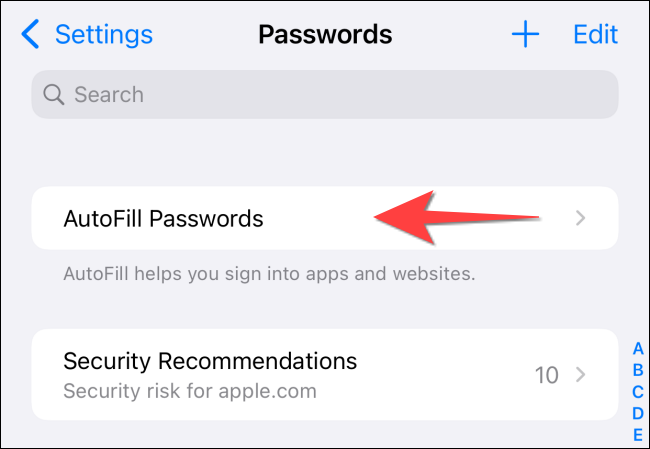This screenshot has width=650, height=449.
Task: Expand the Security Recommendations chevron
Action: (580, 375)
